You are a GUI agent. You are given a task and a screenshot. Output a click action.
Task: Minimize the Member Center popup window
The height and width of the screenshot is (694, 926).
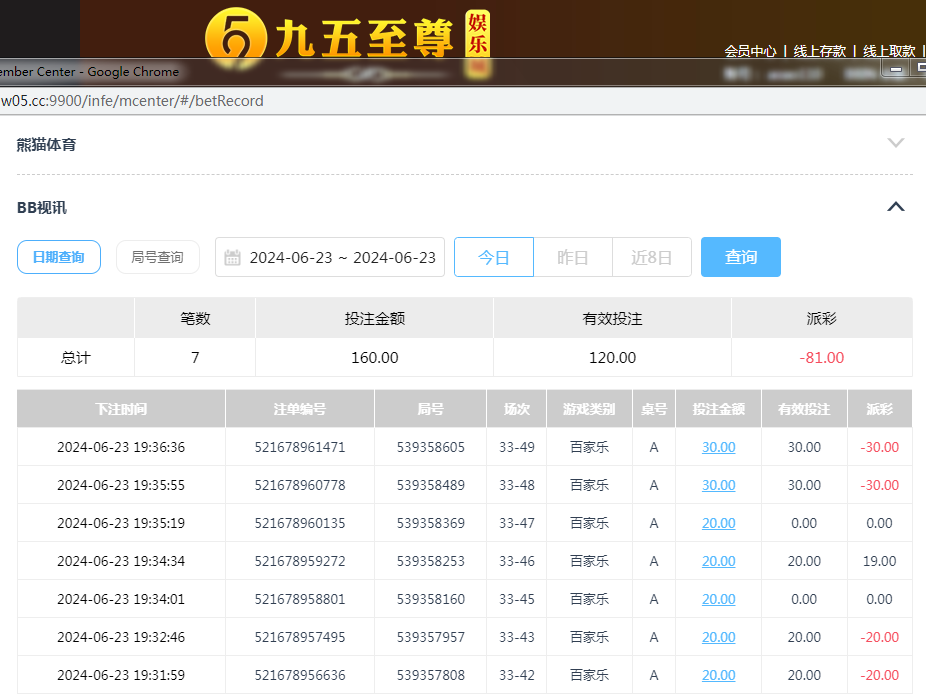click(x=895, y=70)
